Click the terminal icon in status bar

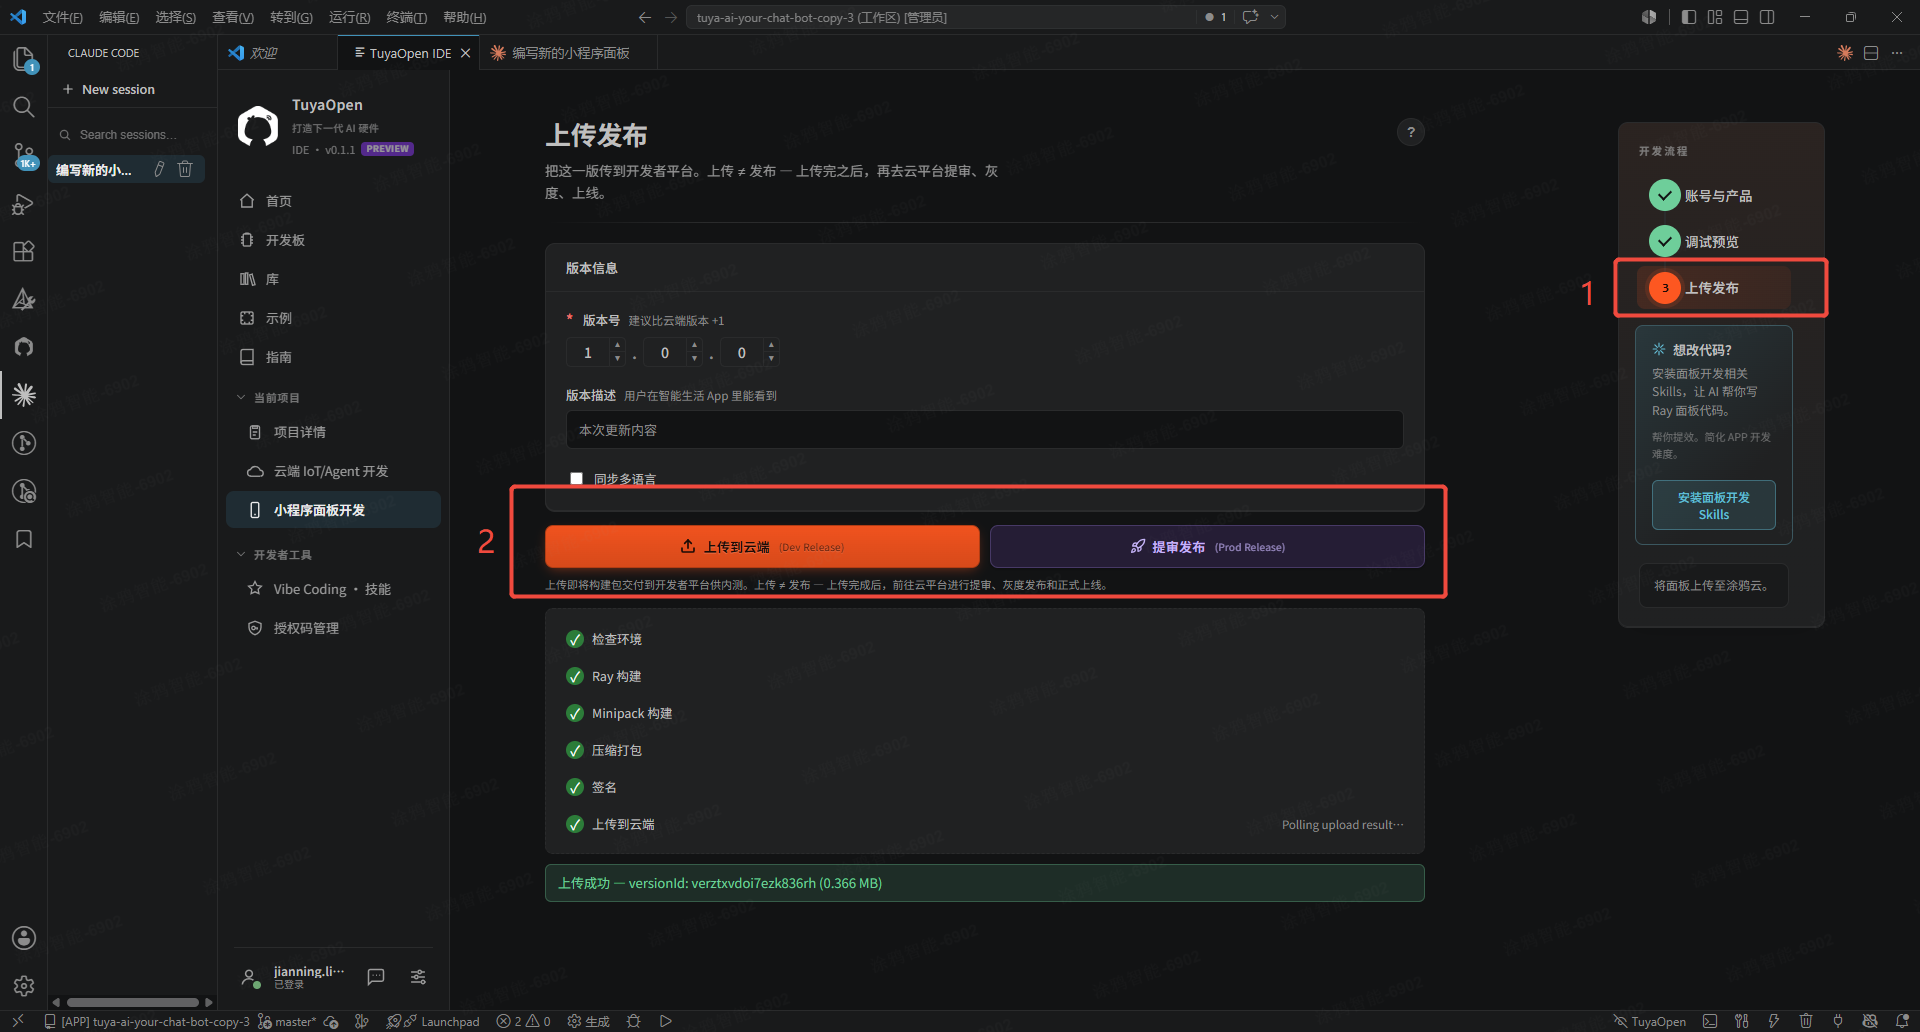click(x=1710, y=1021)
